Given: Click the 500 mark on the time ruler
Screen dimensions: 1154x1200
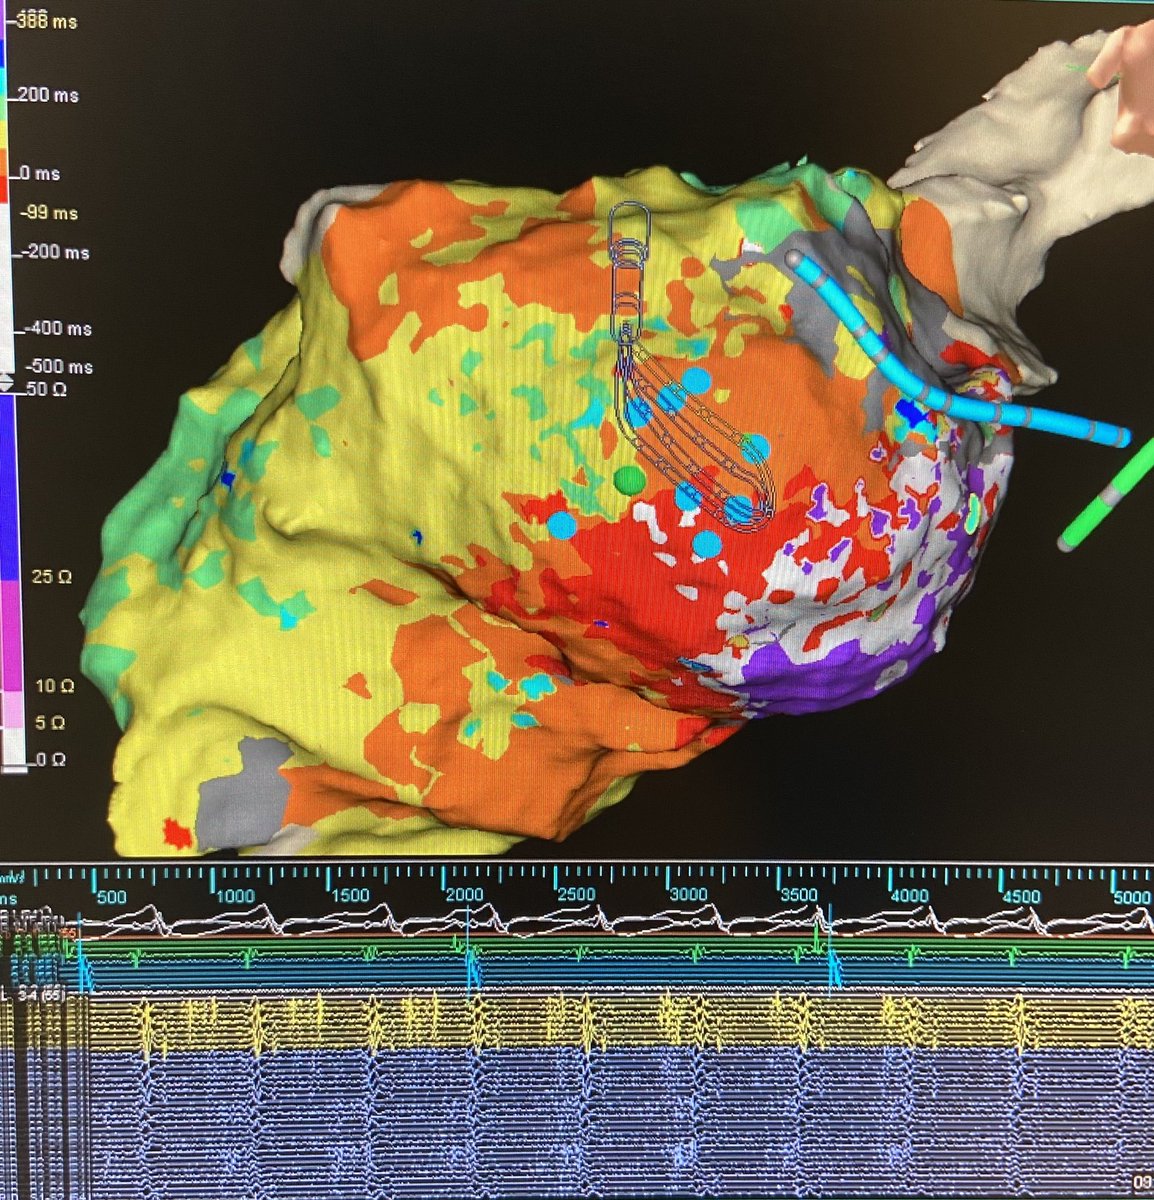Looking at the screenshot, I should pos(110,896).
